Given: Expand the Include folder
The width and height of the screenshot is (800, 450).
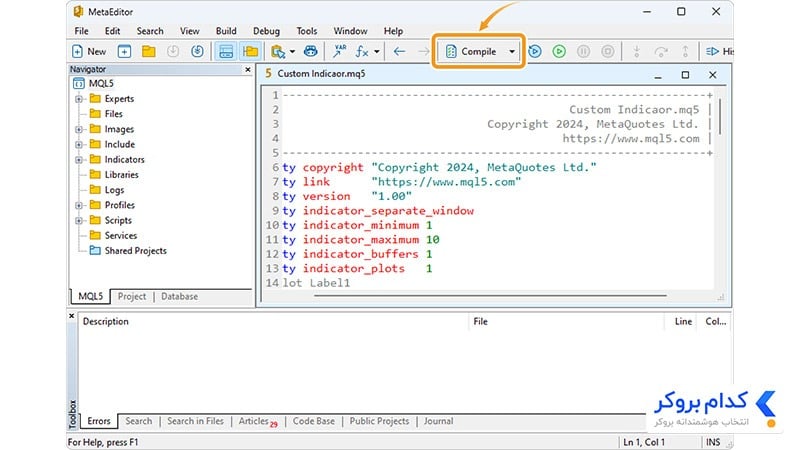Looking at the screenshot, I should click(x=79, y=144).
